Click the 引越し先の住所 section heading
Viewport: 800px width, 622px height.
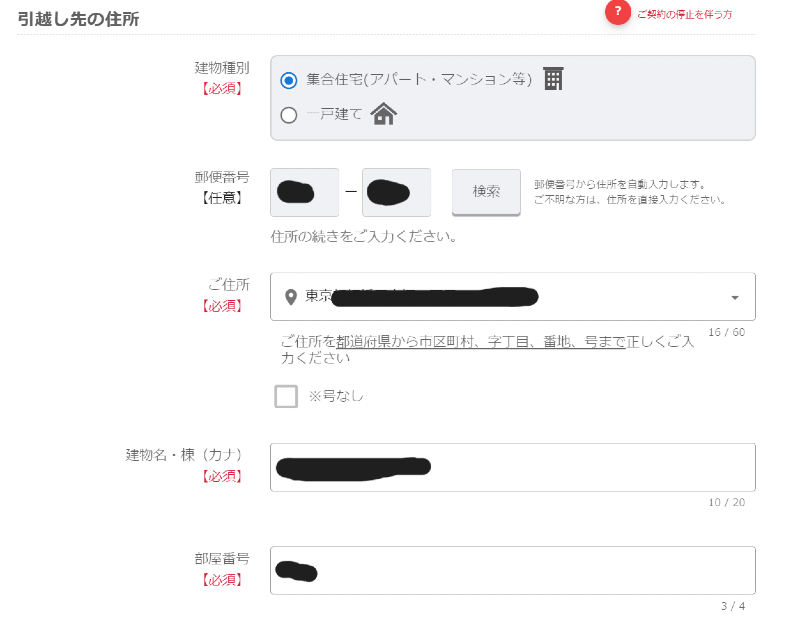pos(79,19)
